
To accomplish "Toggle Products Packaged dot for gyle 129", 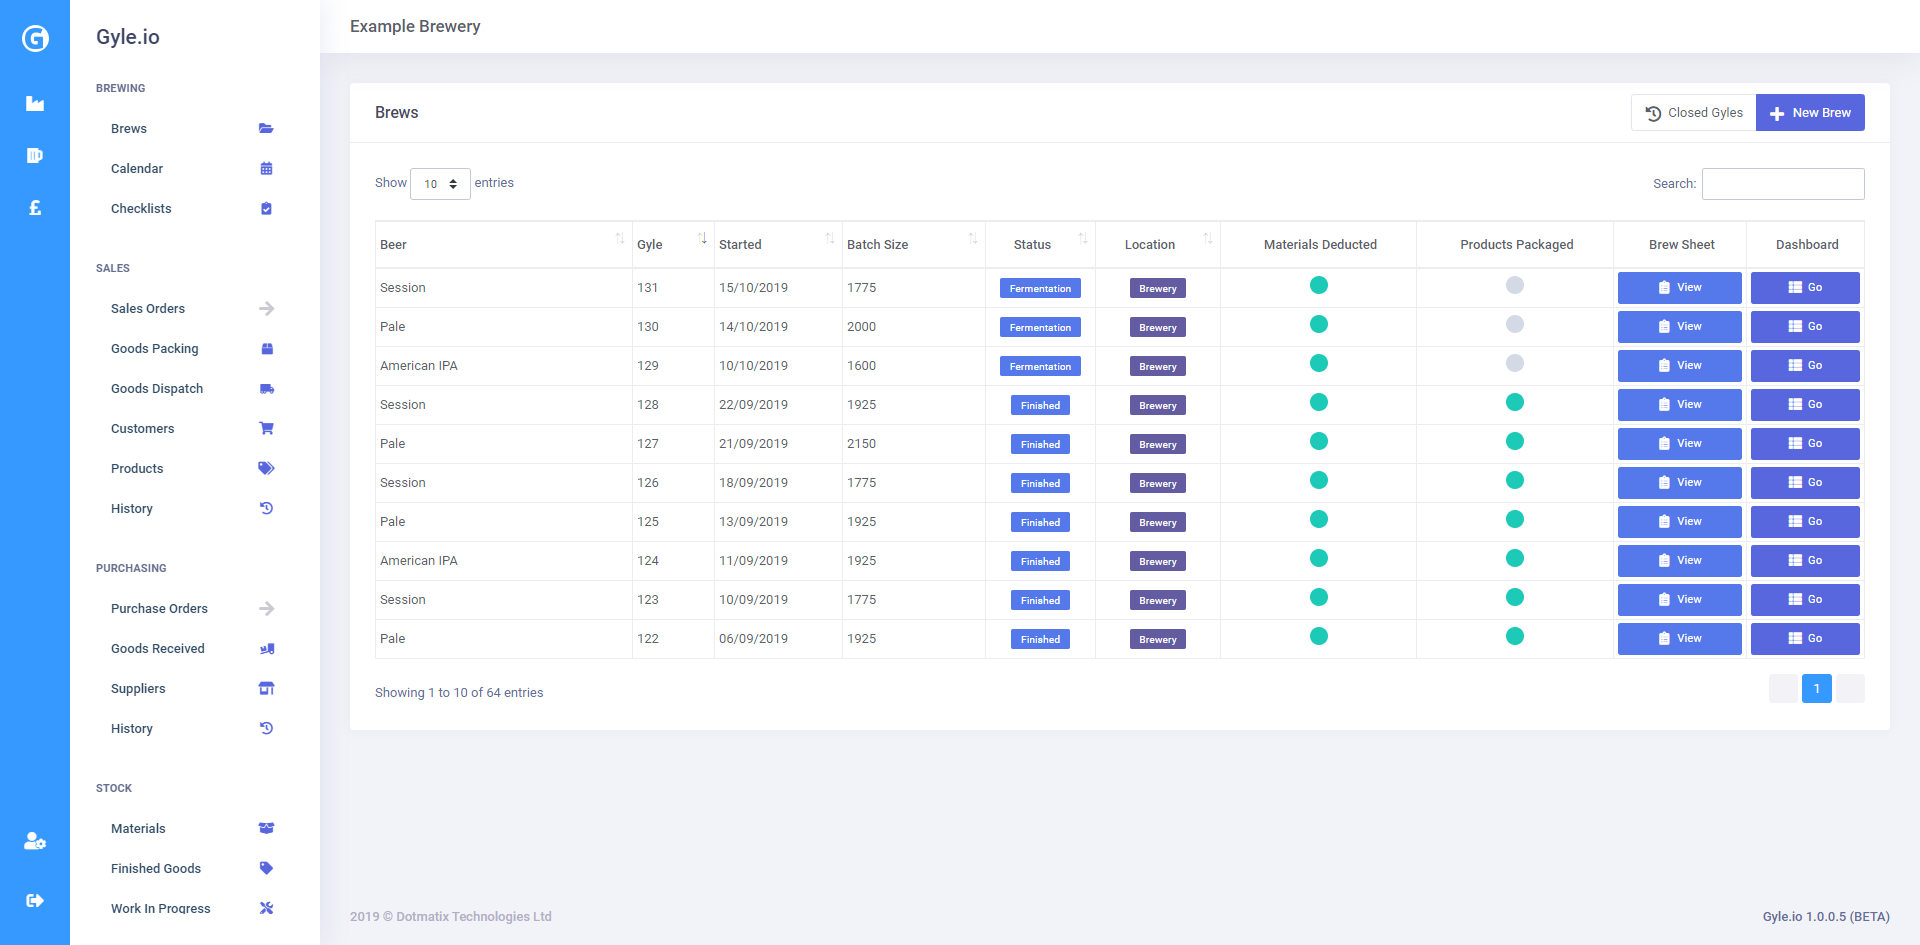I will coord(1515,364).
